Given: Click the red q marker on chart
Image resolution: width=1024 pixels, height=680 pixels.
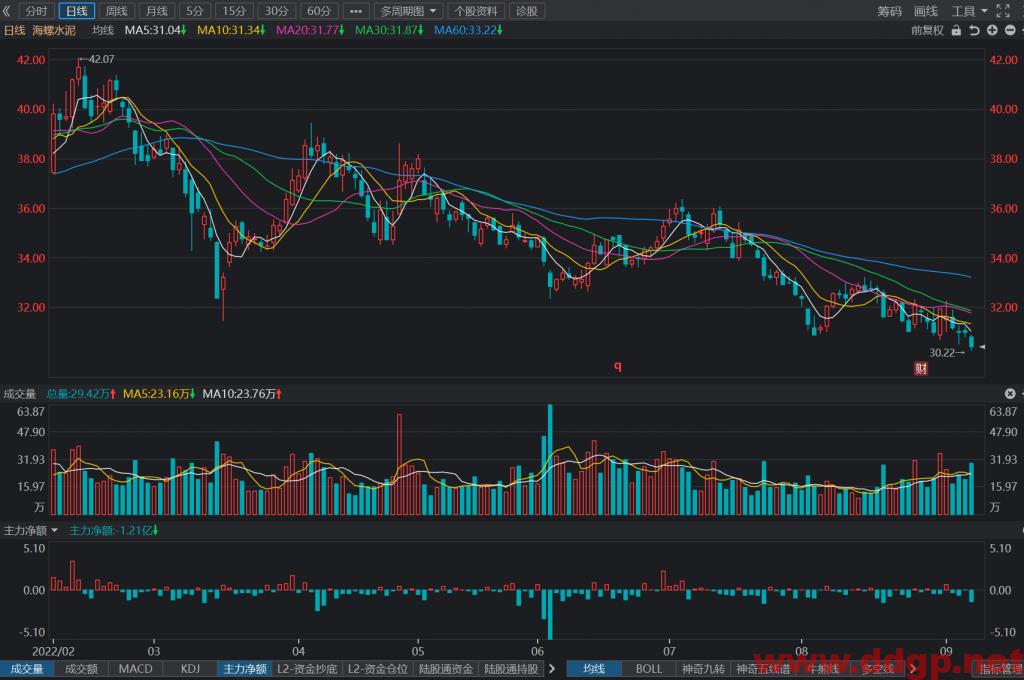Looking at the screenshot, I should click(x=617, y=366).
